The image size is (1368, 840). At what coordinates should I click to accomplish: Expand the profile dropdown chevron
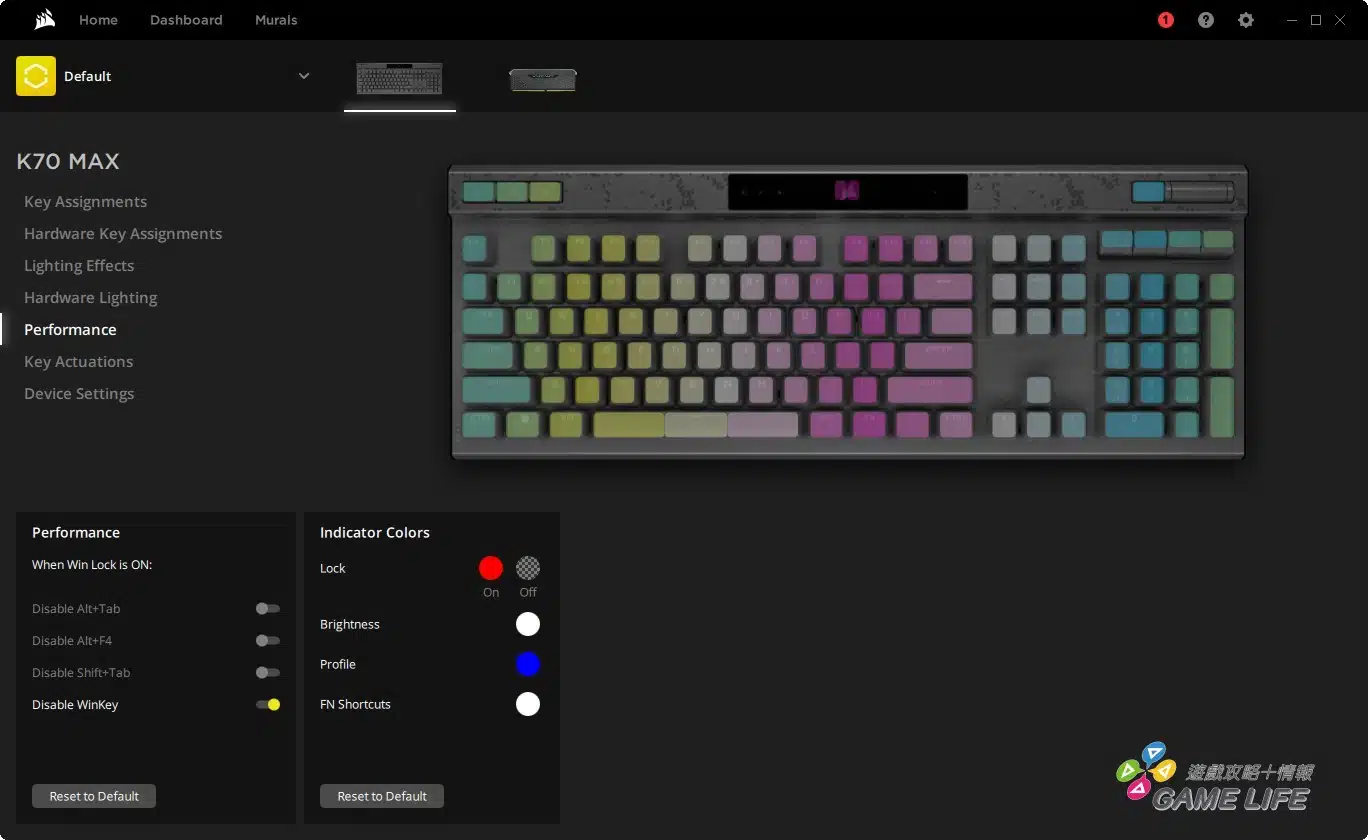tap(304, 76)
